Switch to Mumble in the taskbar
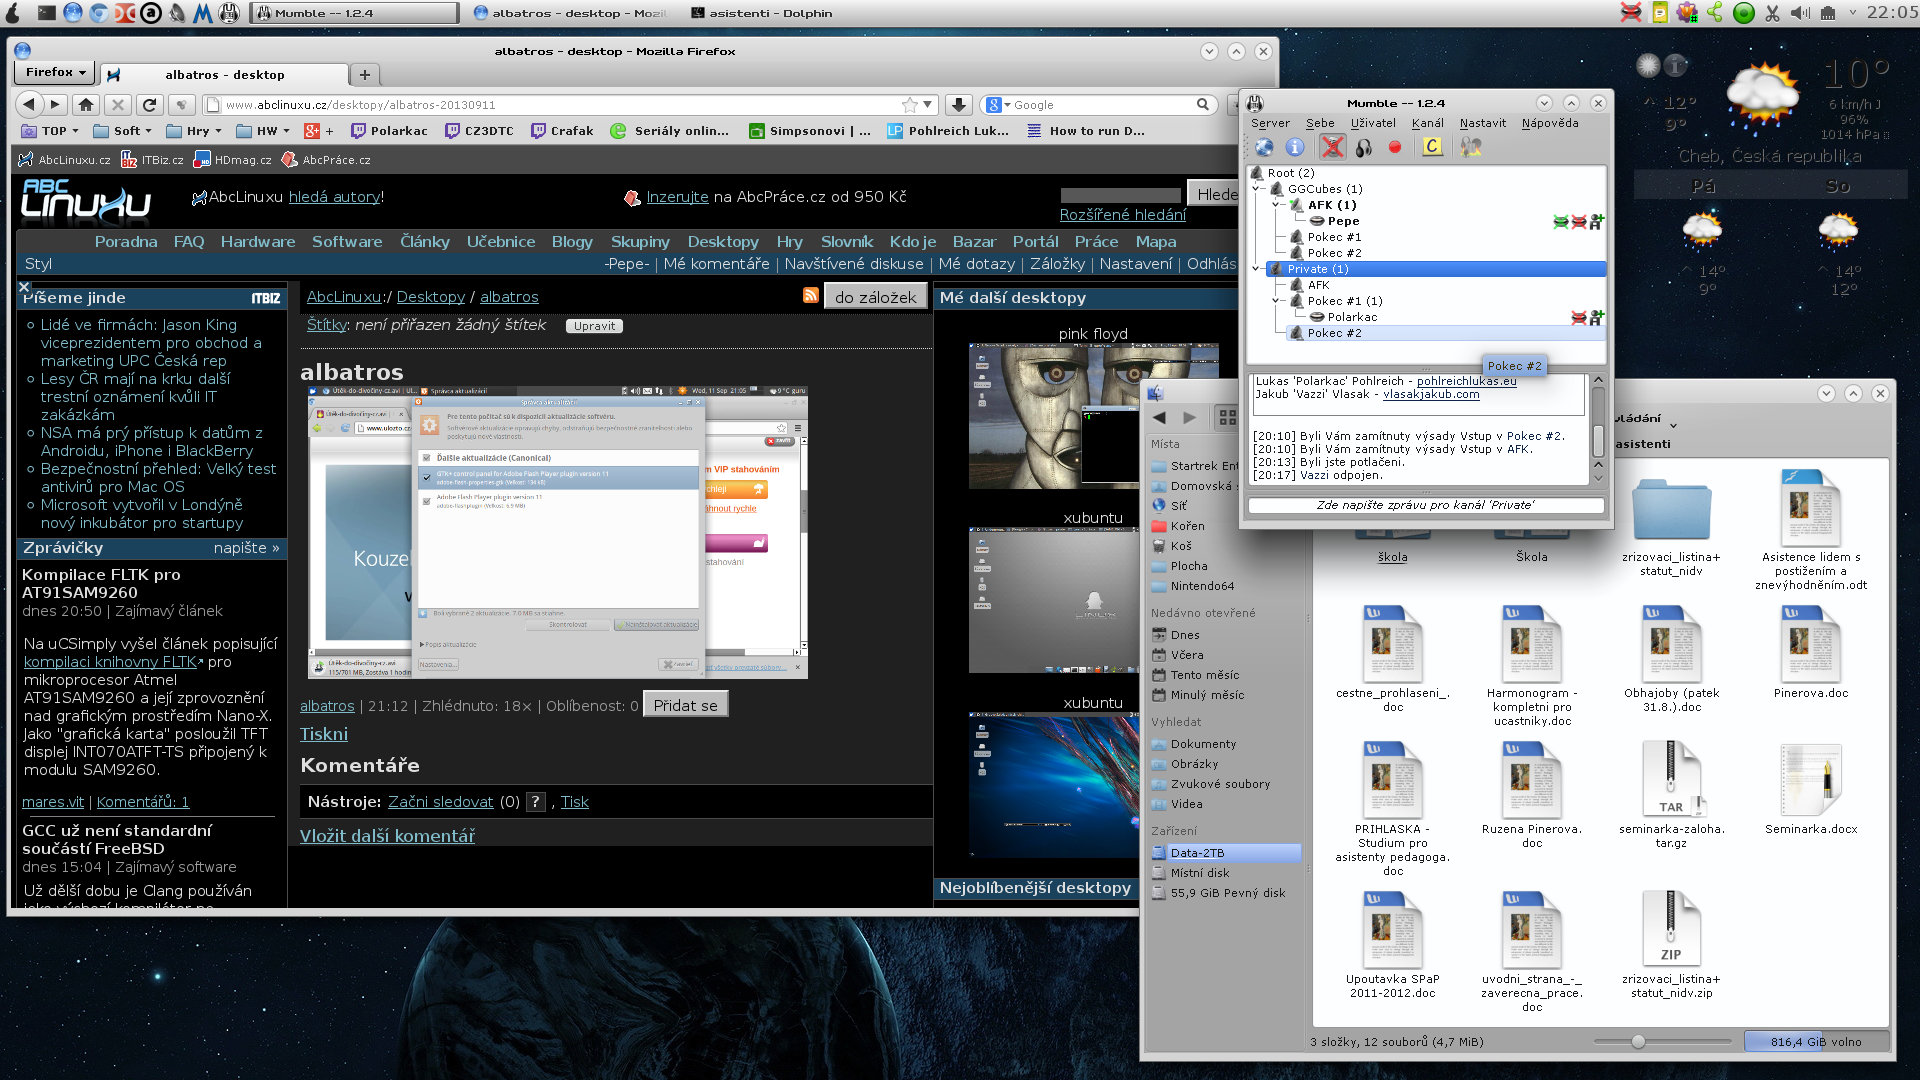 (354, 13)
